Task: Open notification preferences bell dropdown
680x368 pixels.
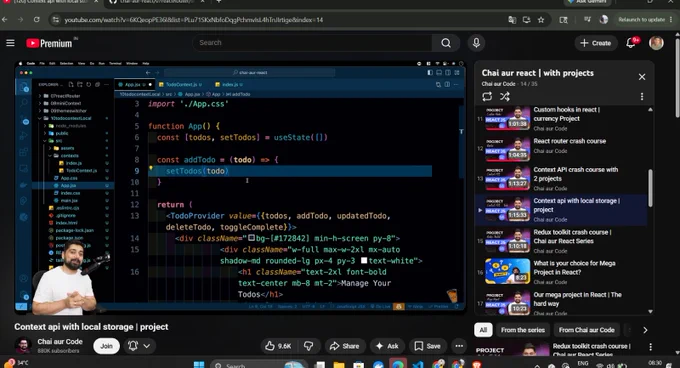Action: pos(139,346)
